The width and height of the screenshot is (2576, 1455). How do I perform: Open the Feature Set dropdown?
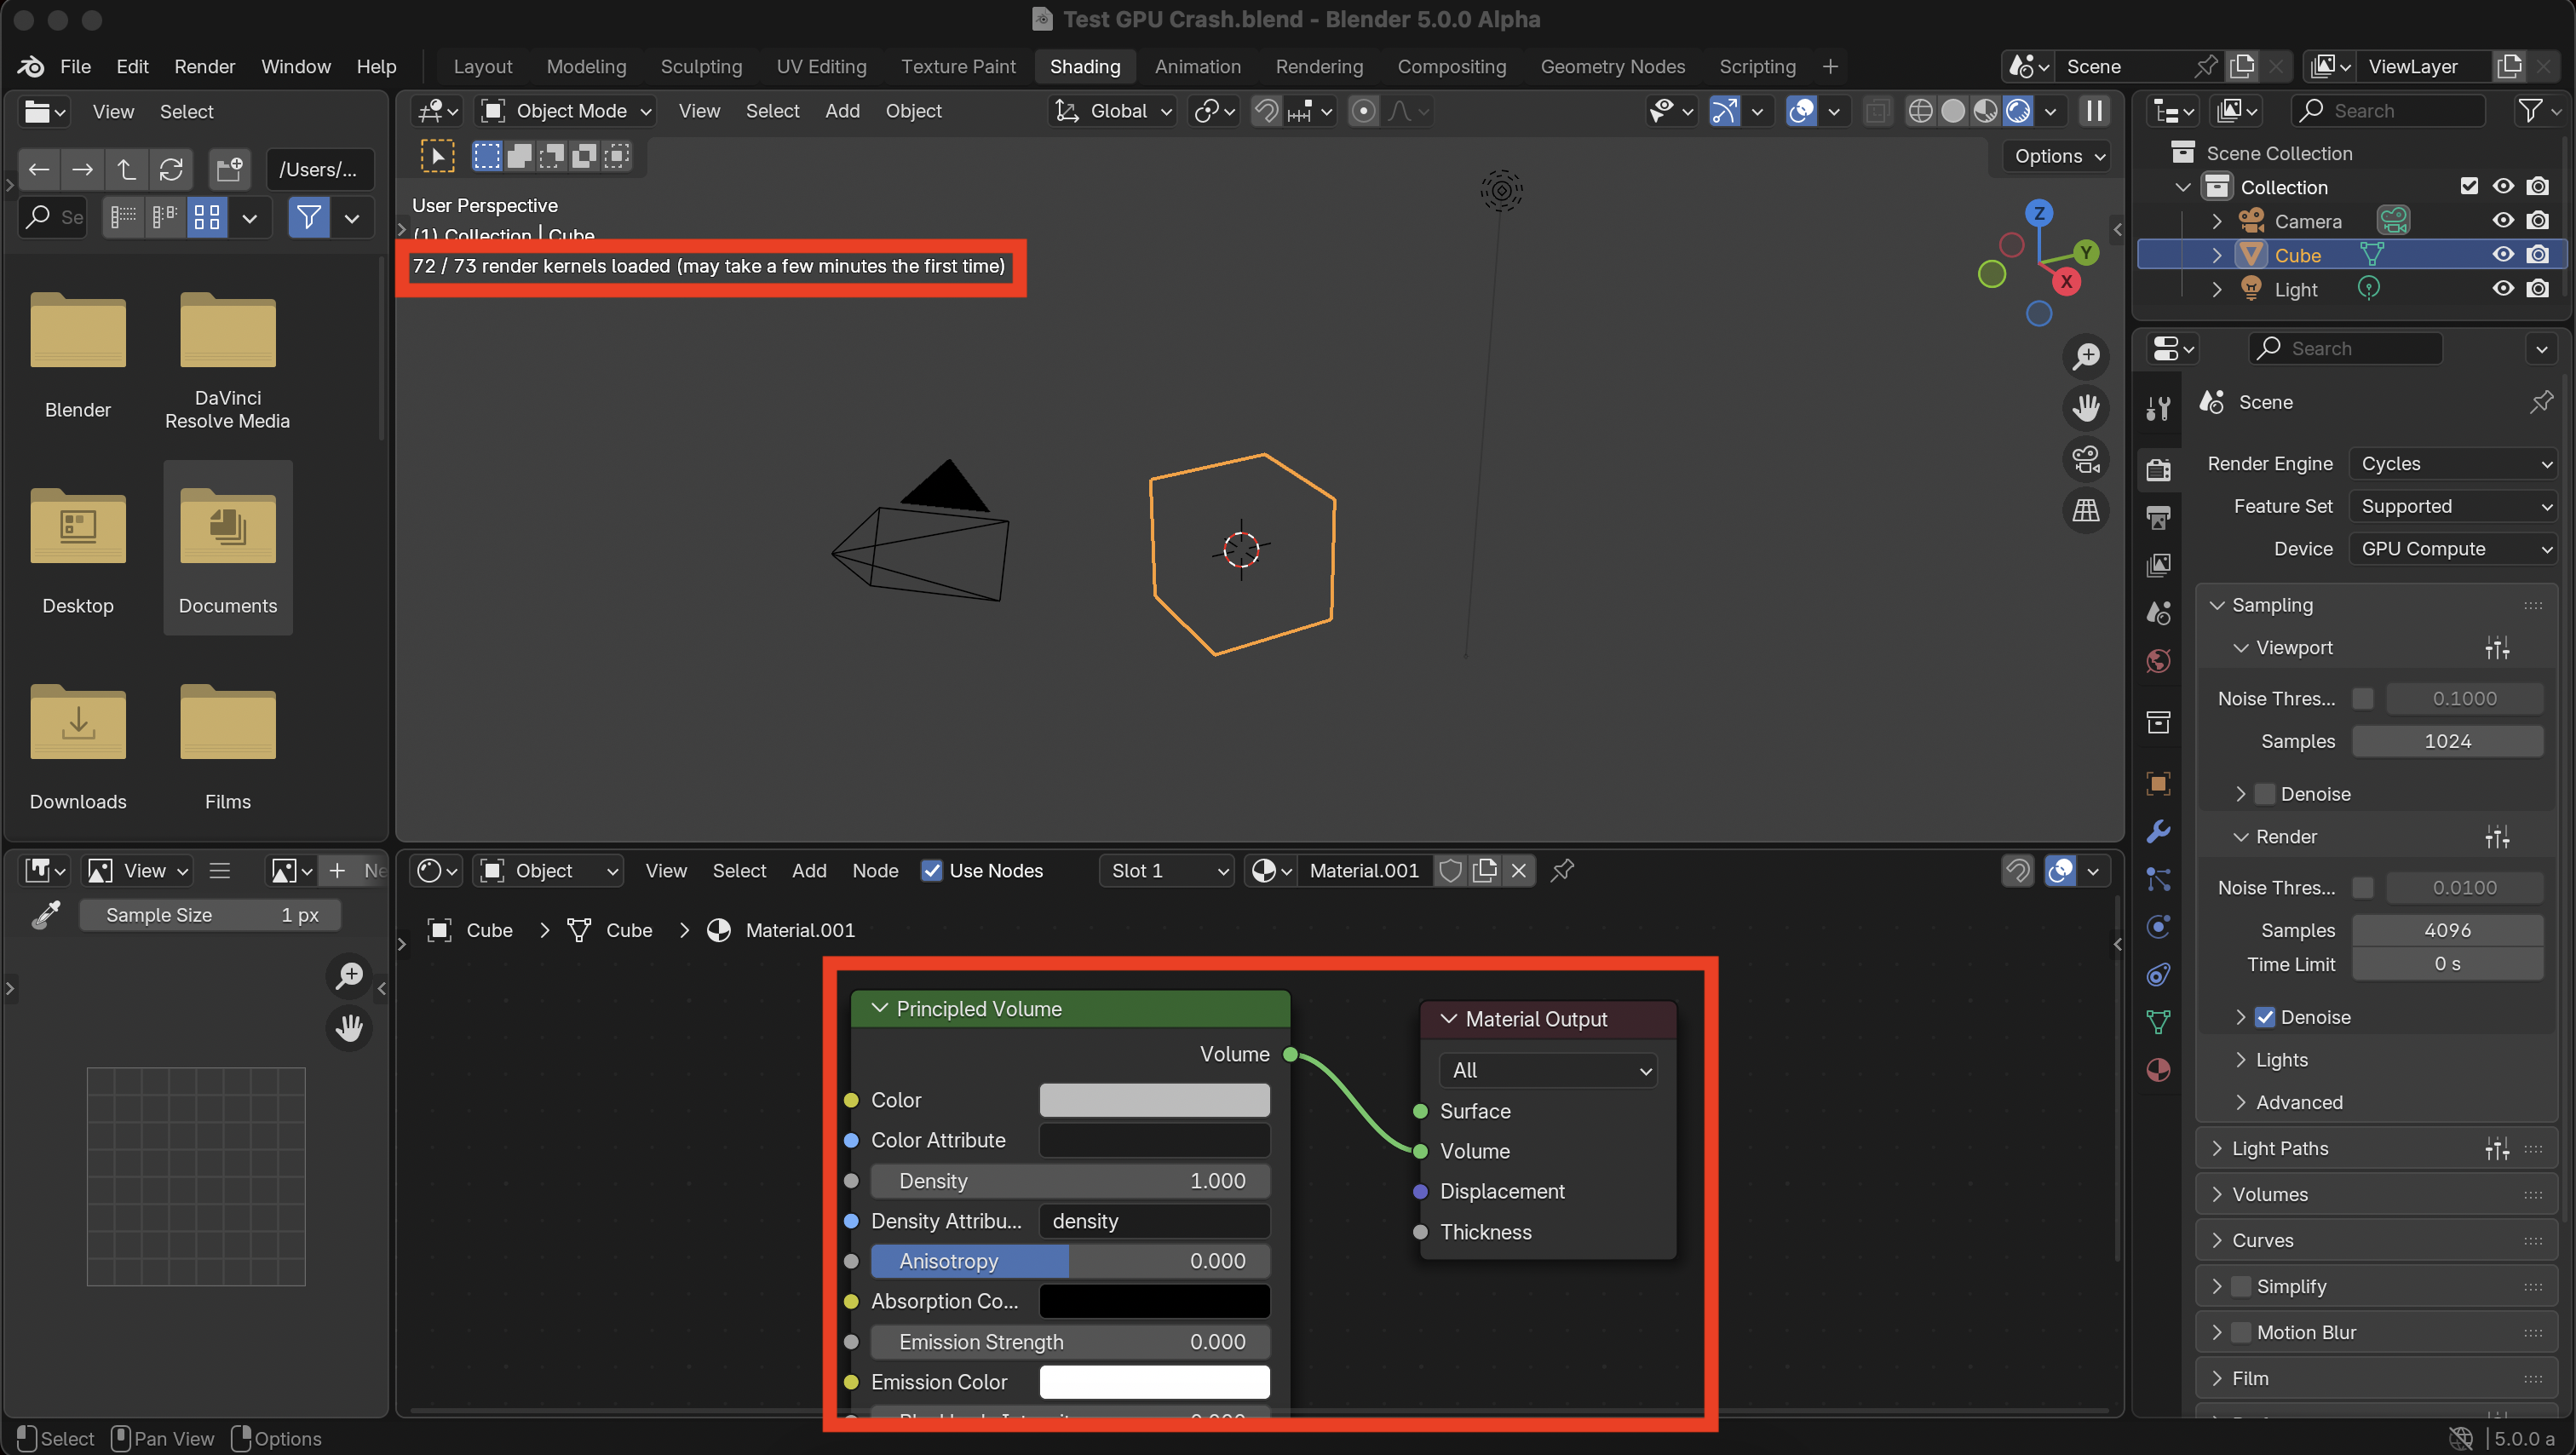2455,506
